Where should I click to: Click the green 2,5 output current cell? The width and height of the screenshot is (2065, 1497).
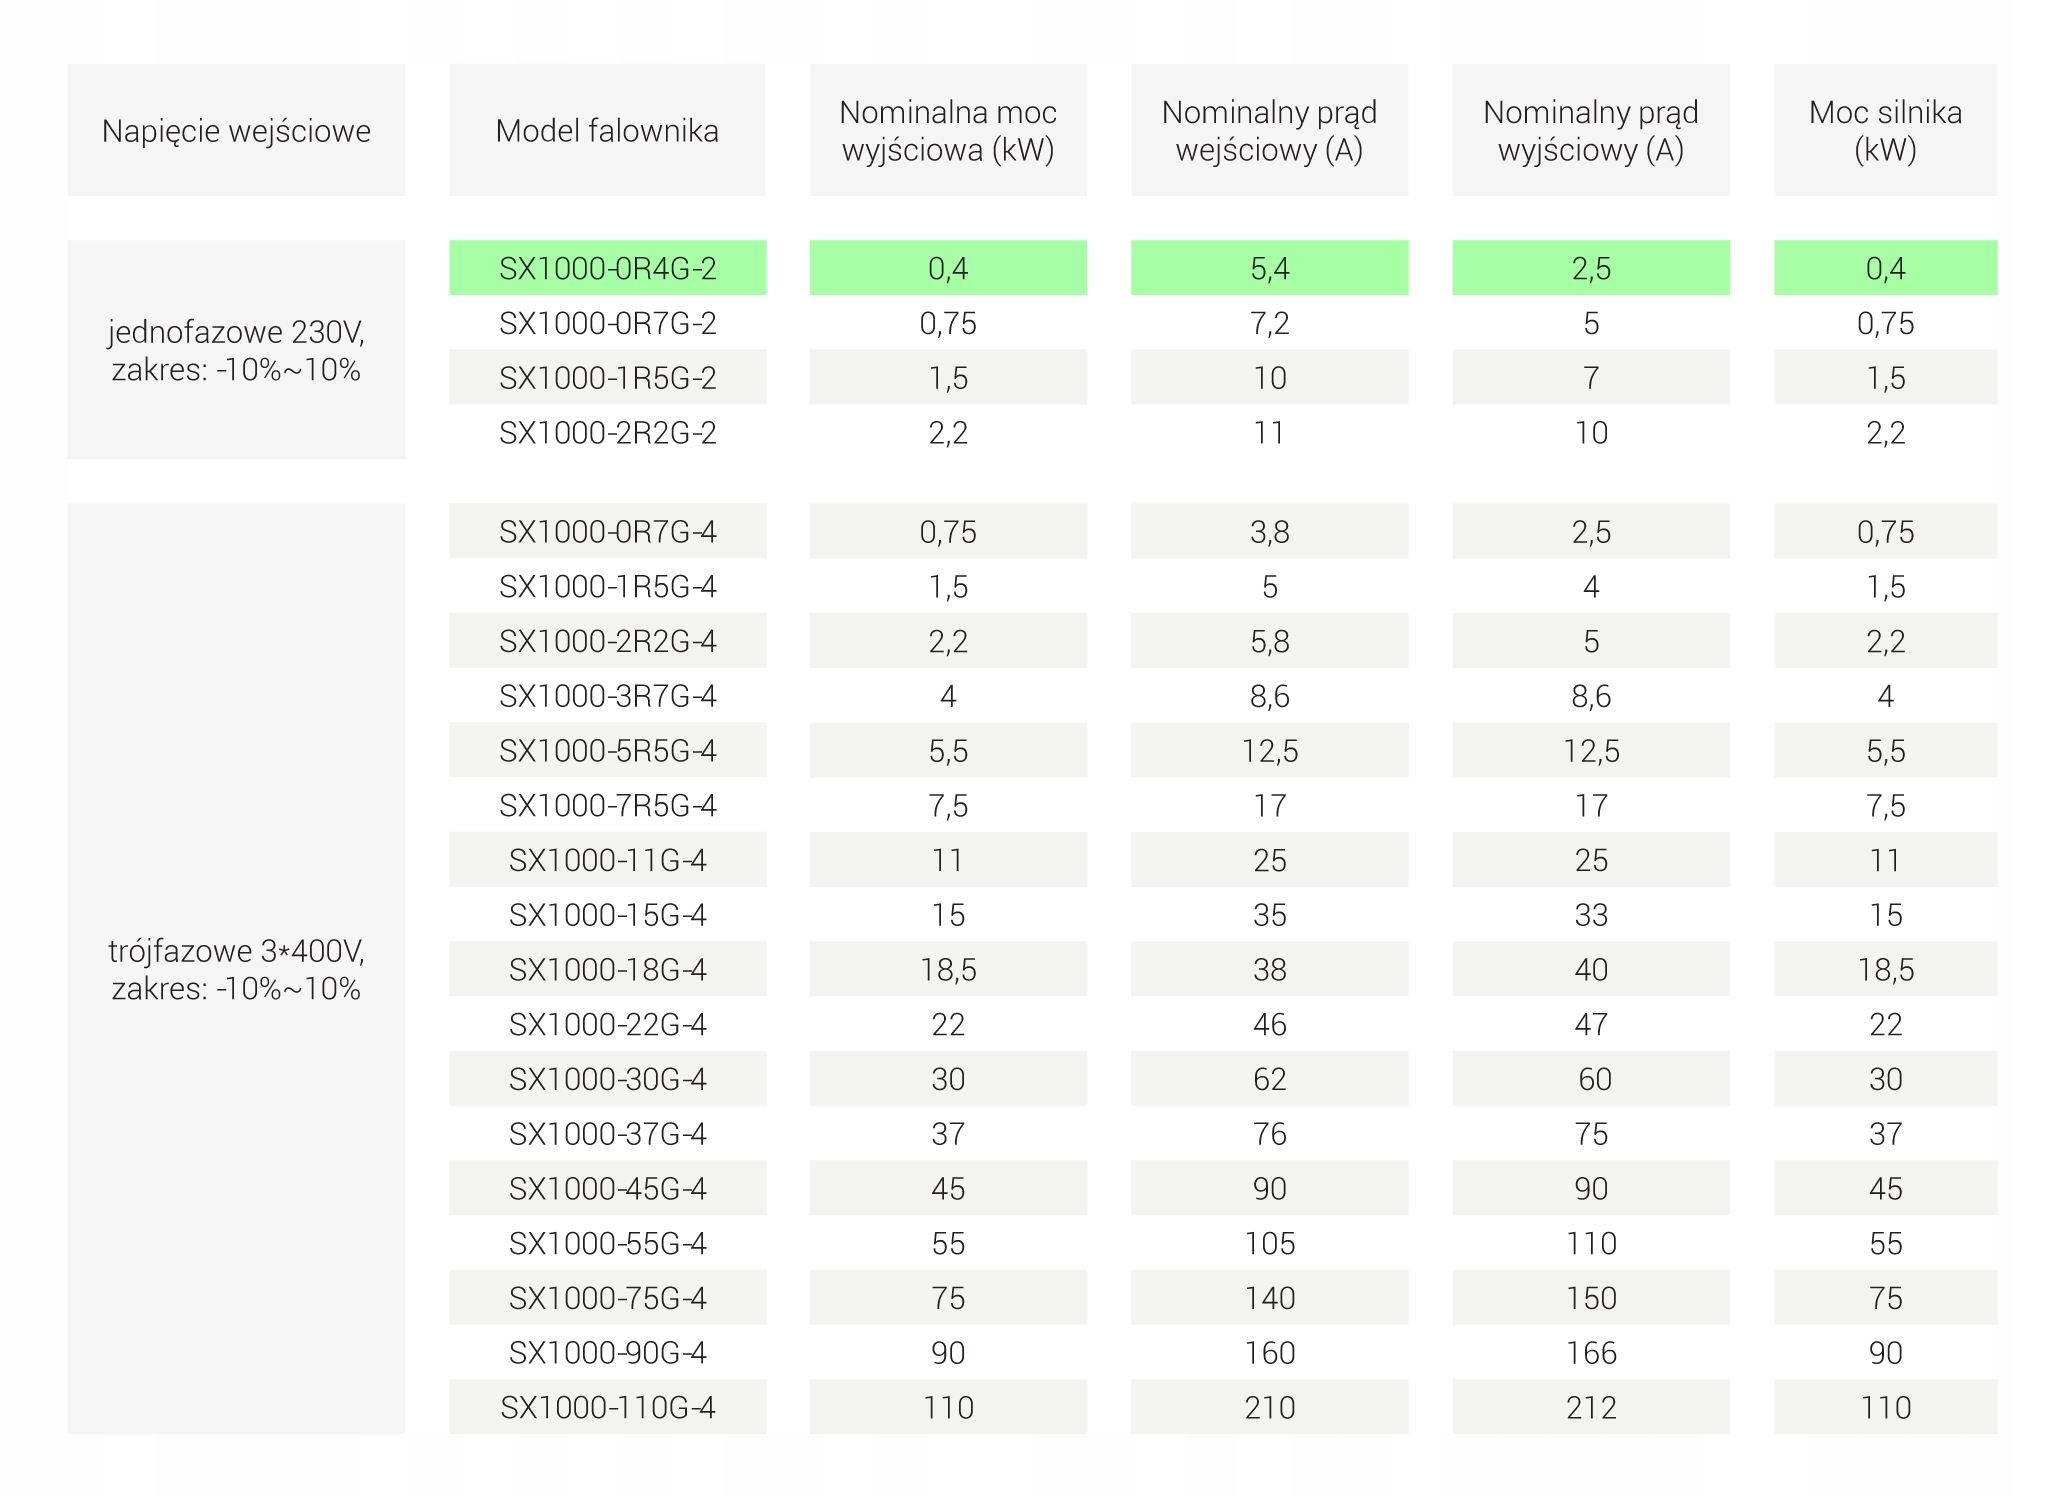pos(1590,268)
